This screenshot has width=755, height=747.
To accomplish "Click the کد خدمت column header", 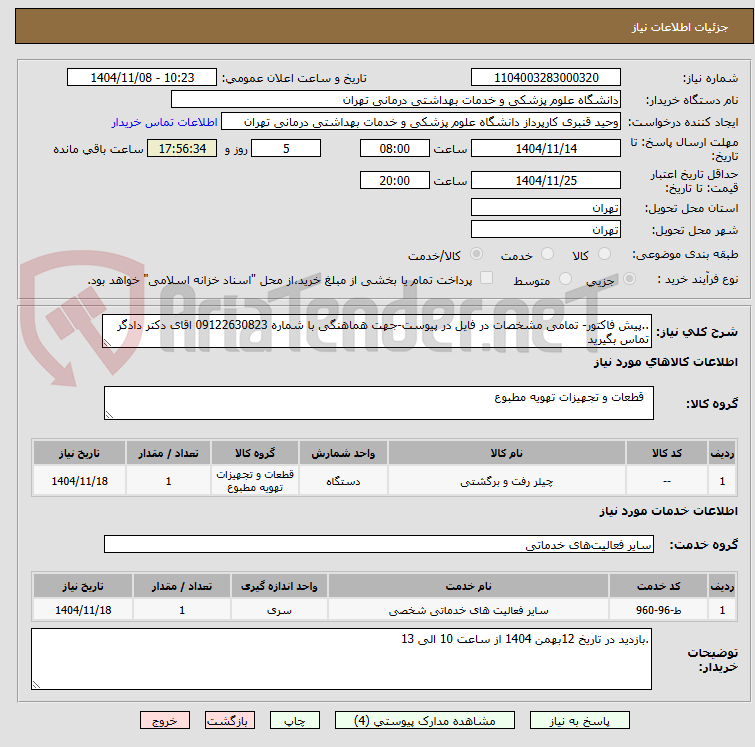I will pyautogui.click(x=658, y=586).
